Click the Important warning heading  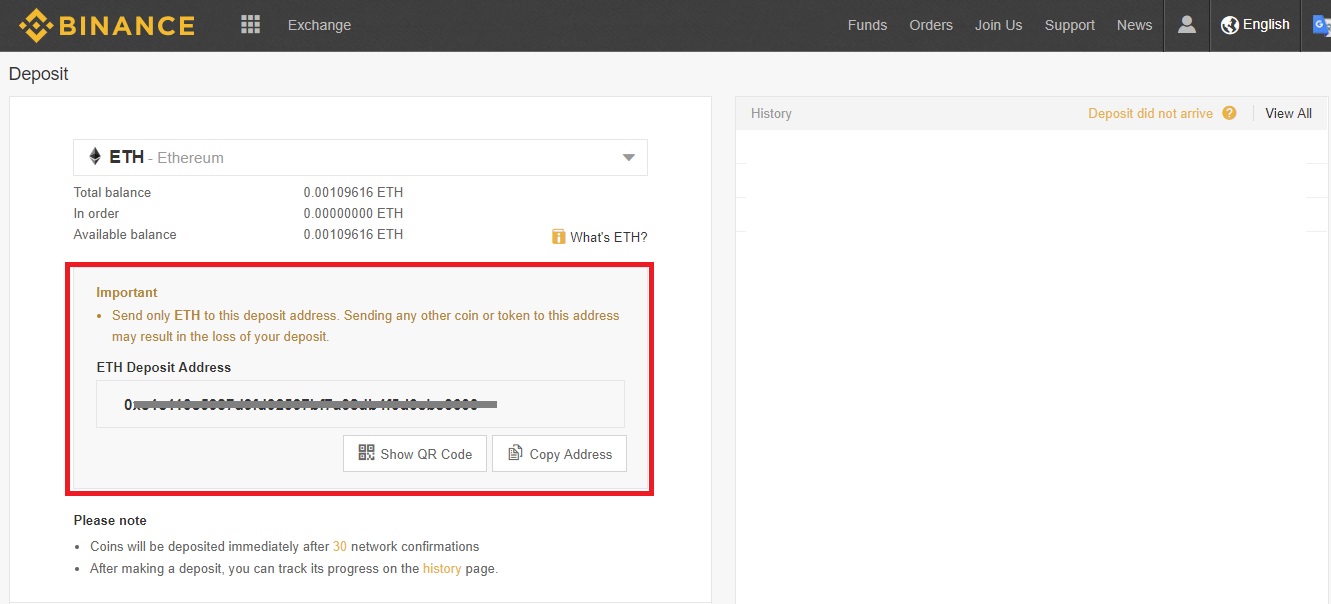(127, 292)
